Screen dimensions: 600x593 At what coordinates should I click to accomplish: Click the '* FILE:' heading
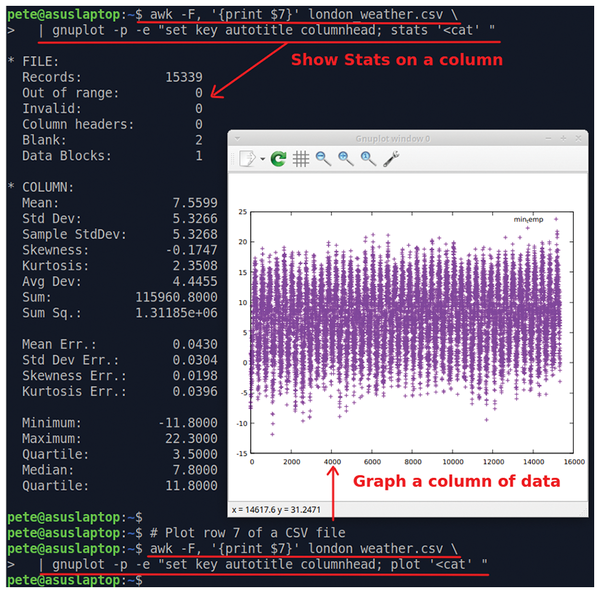[33, 62]
